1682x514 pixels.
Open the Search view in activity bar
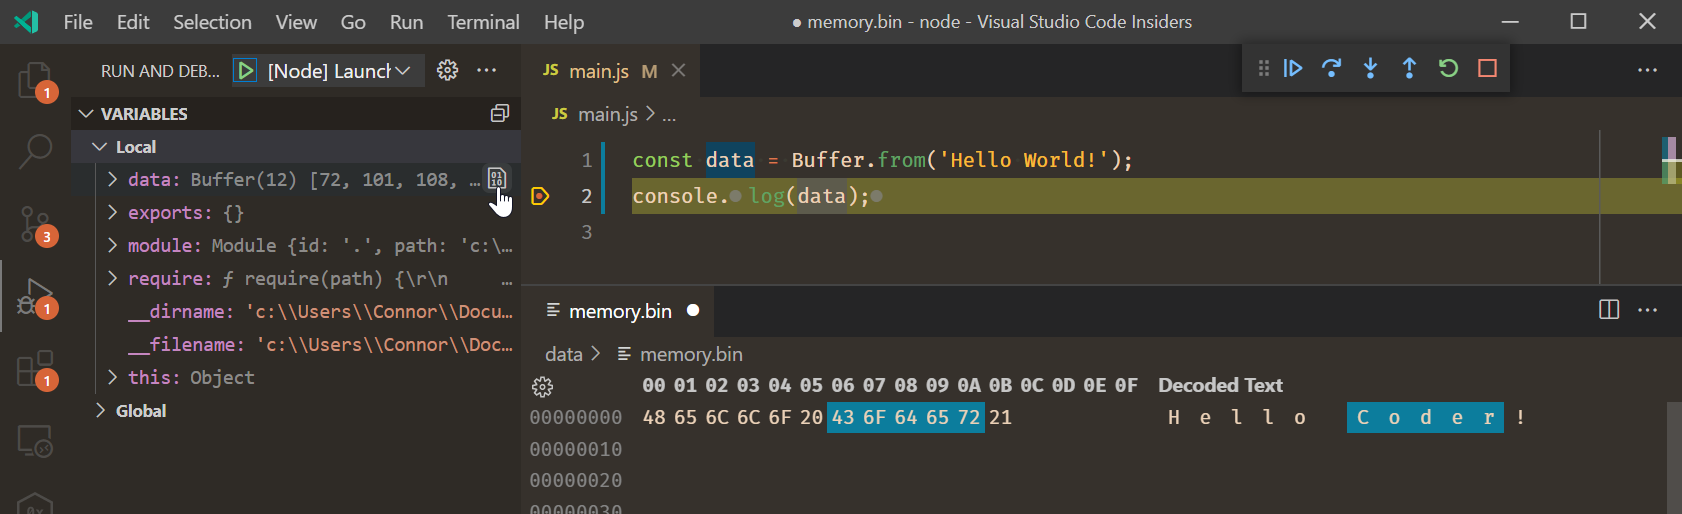36,152
